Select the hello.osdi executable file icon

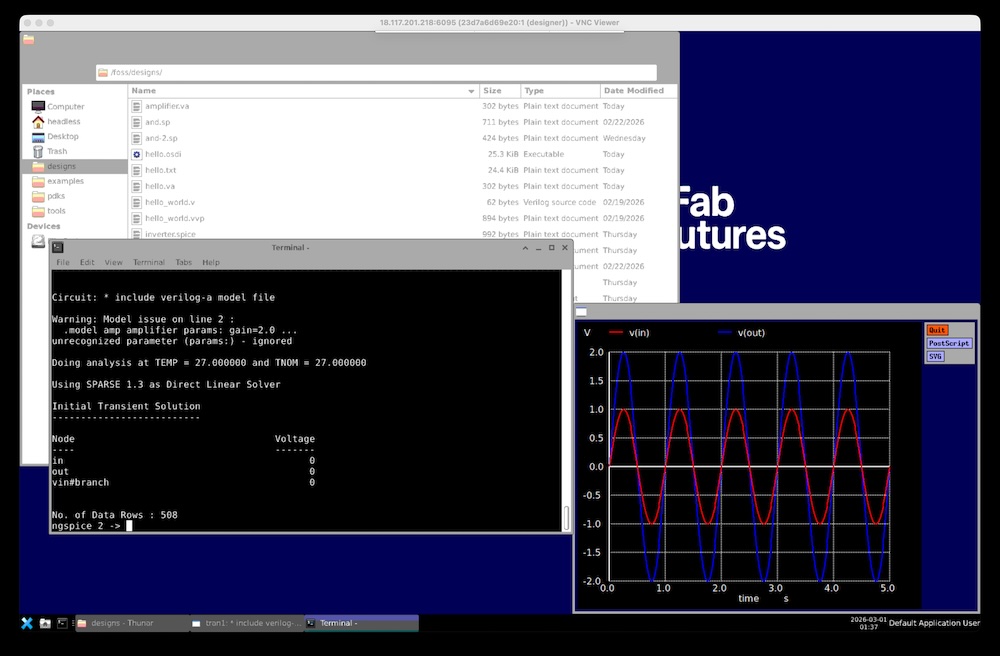137,154
